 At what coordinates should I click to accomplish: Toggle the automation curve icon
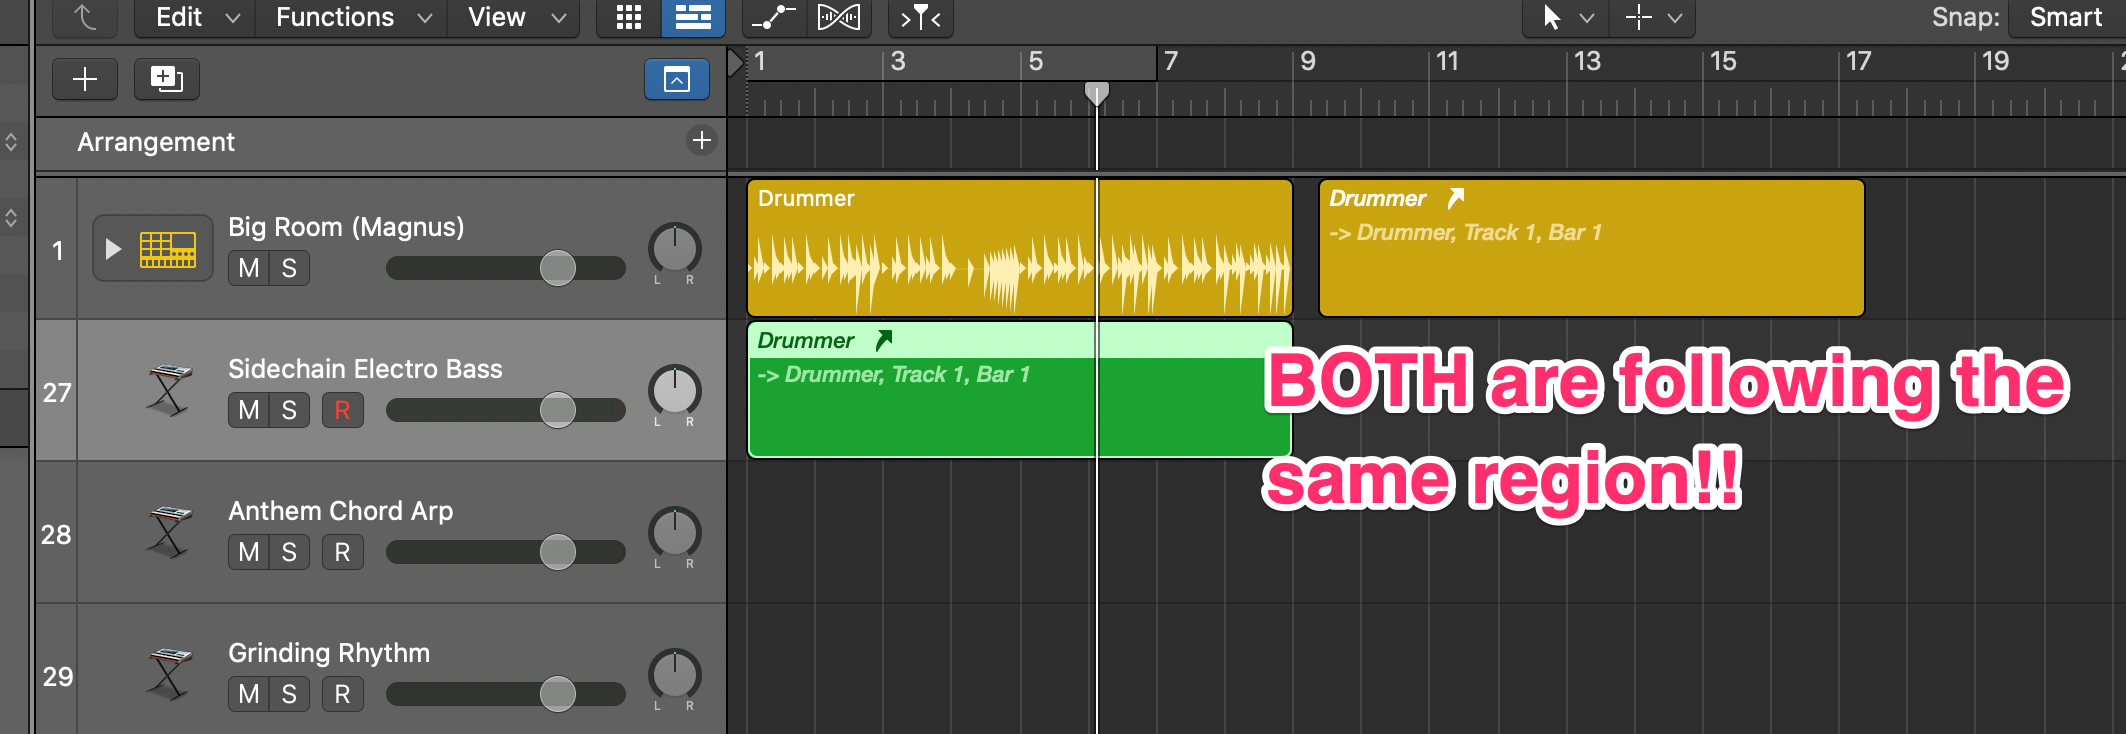[x=773, y=17]
